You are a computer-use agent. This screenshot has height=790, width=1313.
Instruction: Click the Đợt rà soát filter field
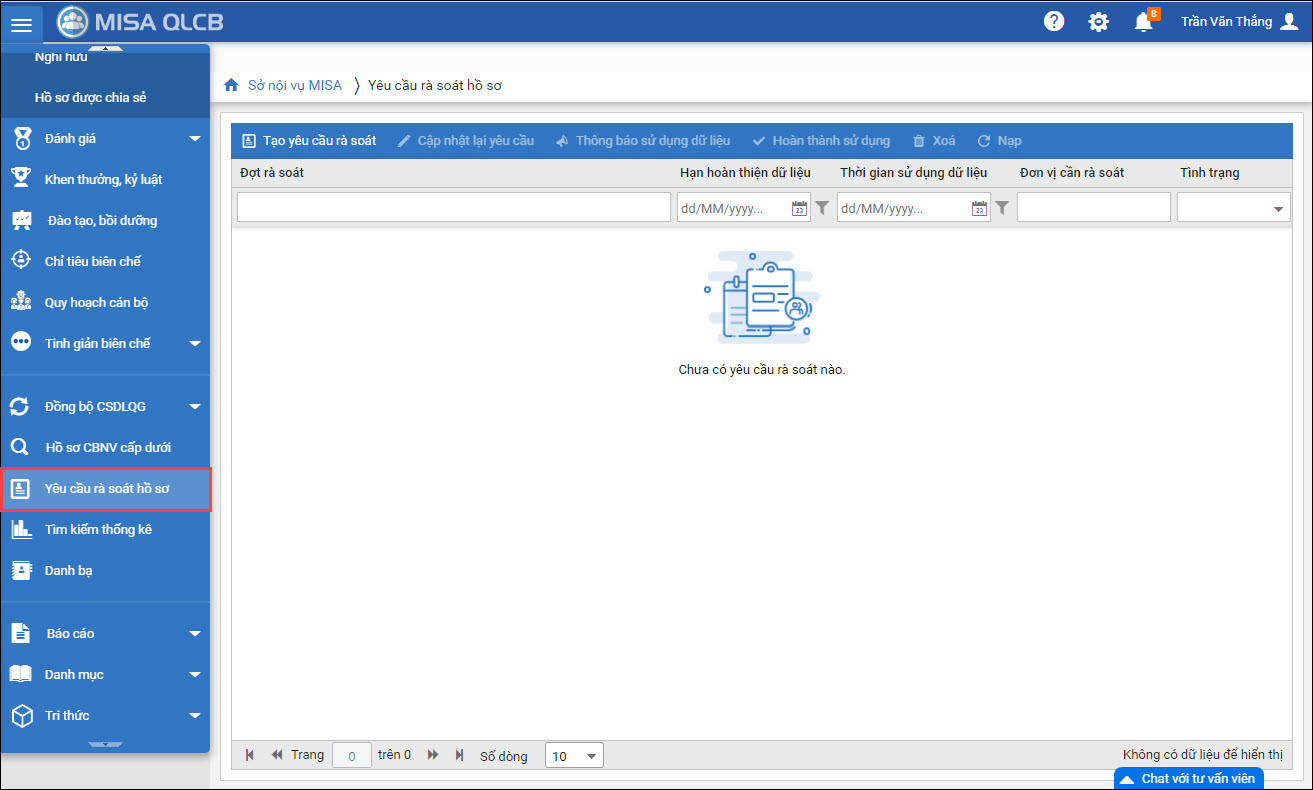point(453,208)
